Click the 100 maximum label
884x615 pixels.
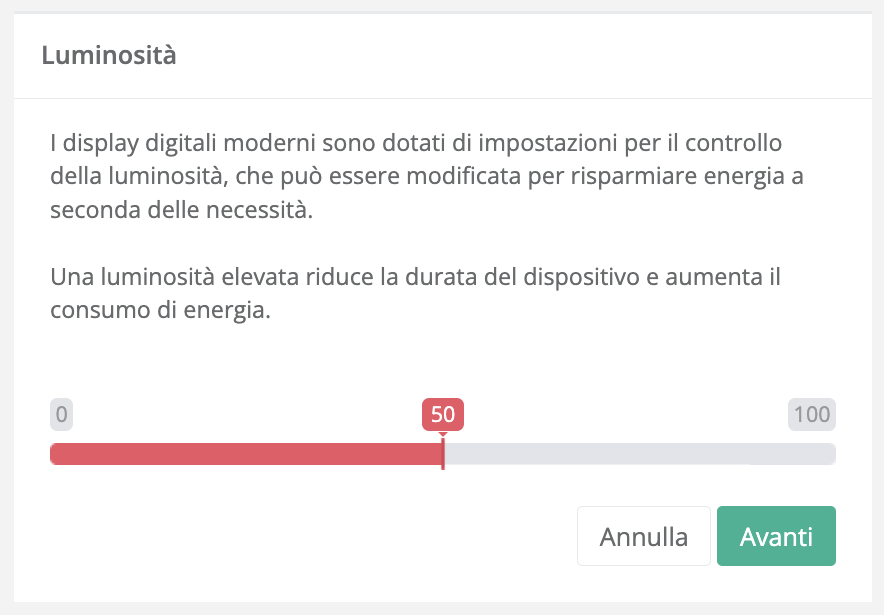click(811, 414)
